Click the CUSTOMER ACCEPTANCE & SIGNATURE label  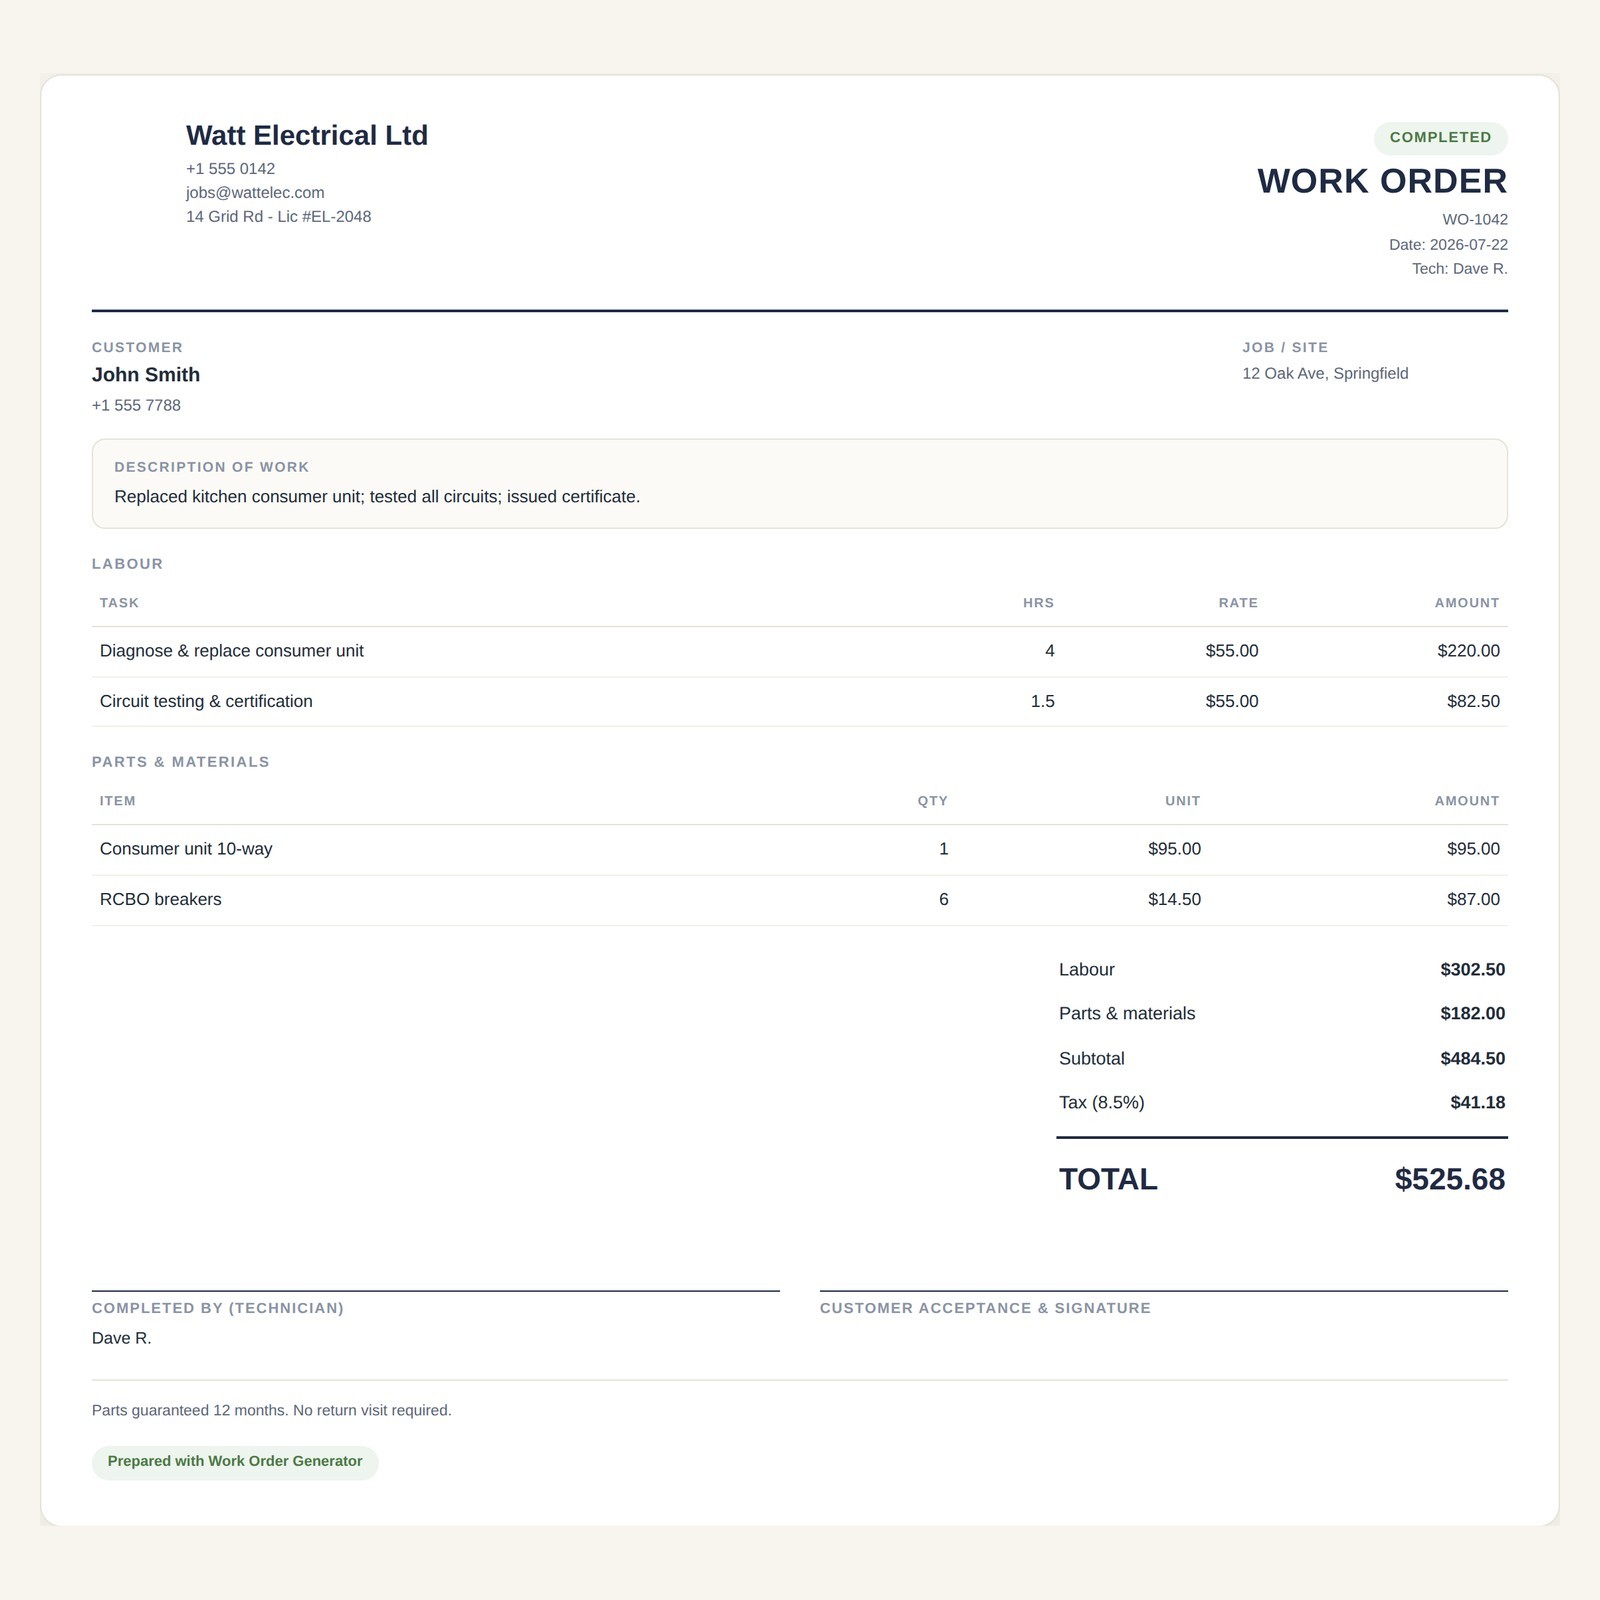pos(985,1308)
